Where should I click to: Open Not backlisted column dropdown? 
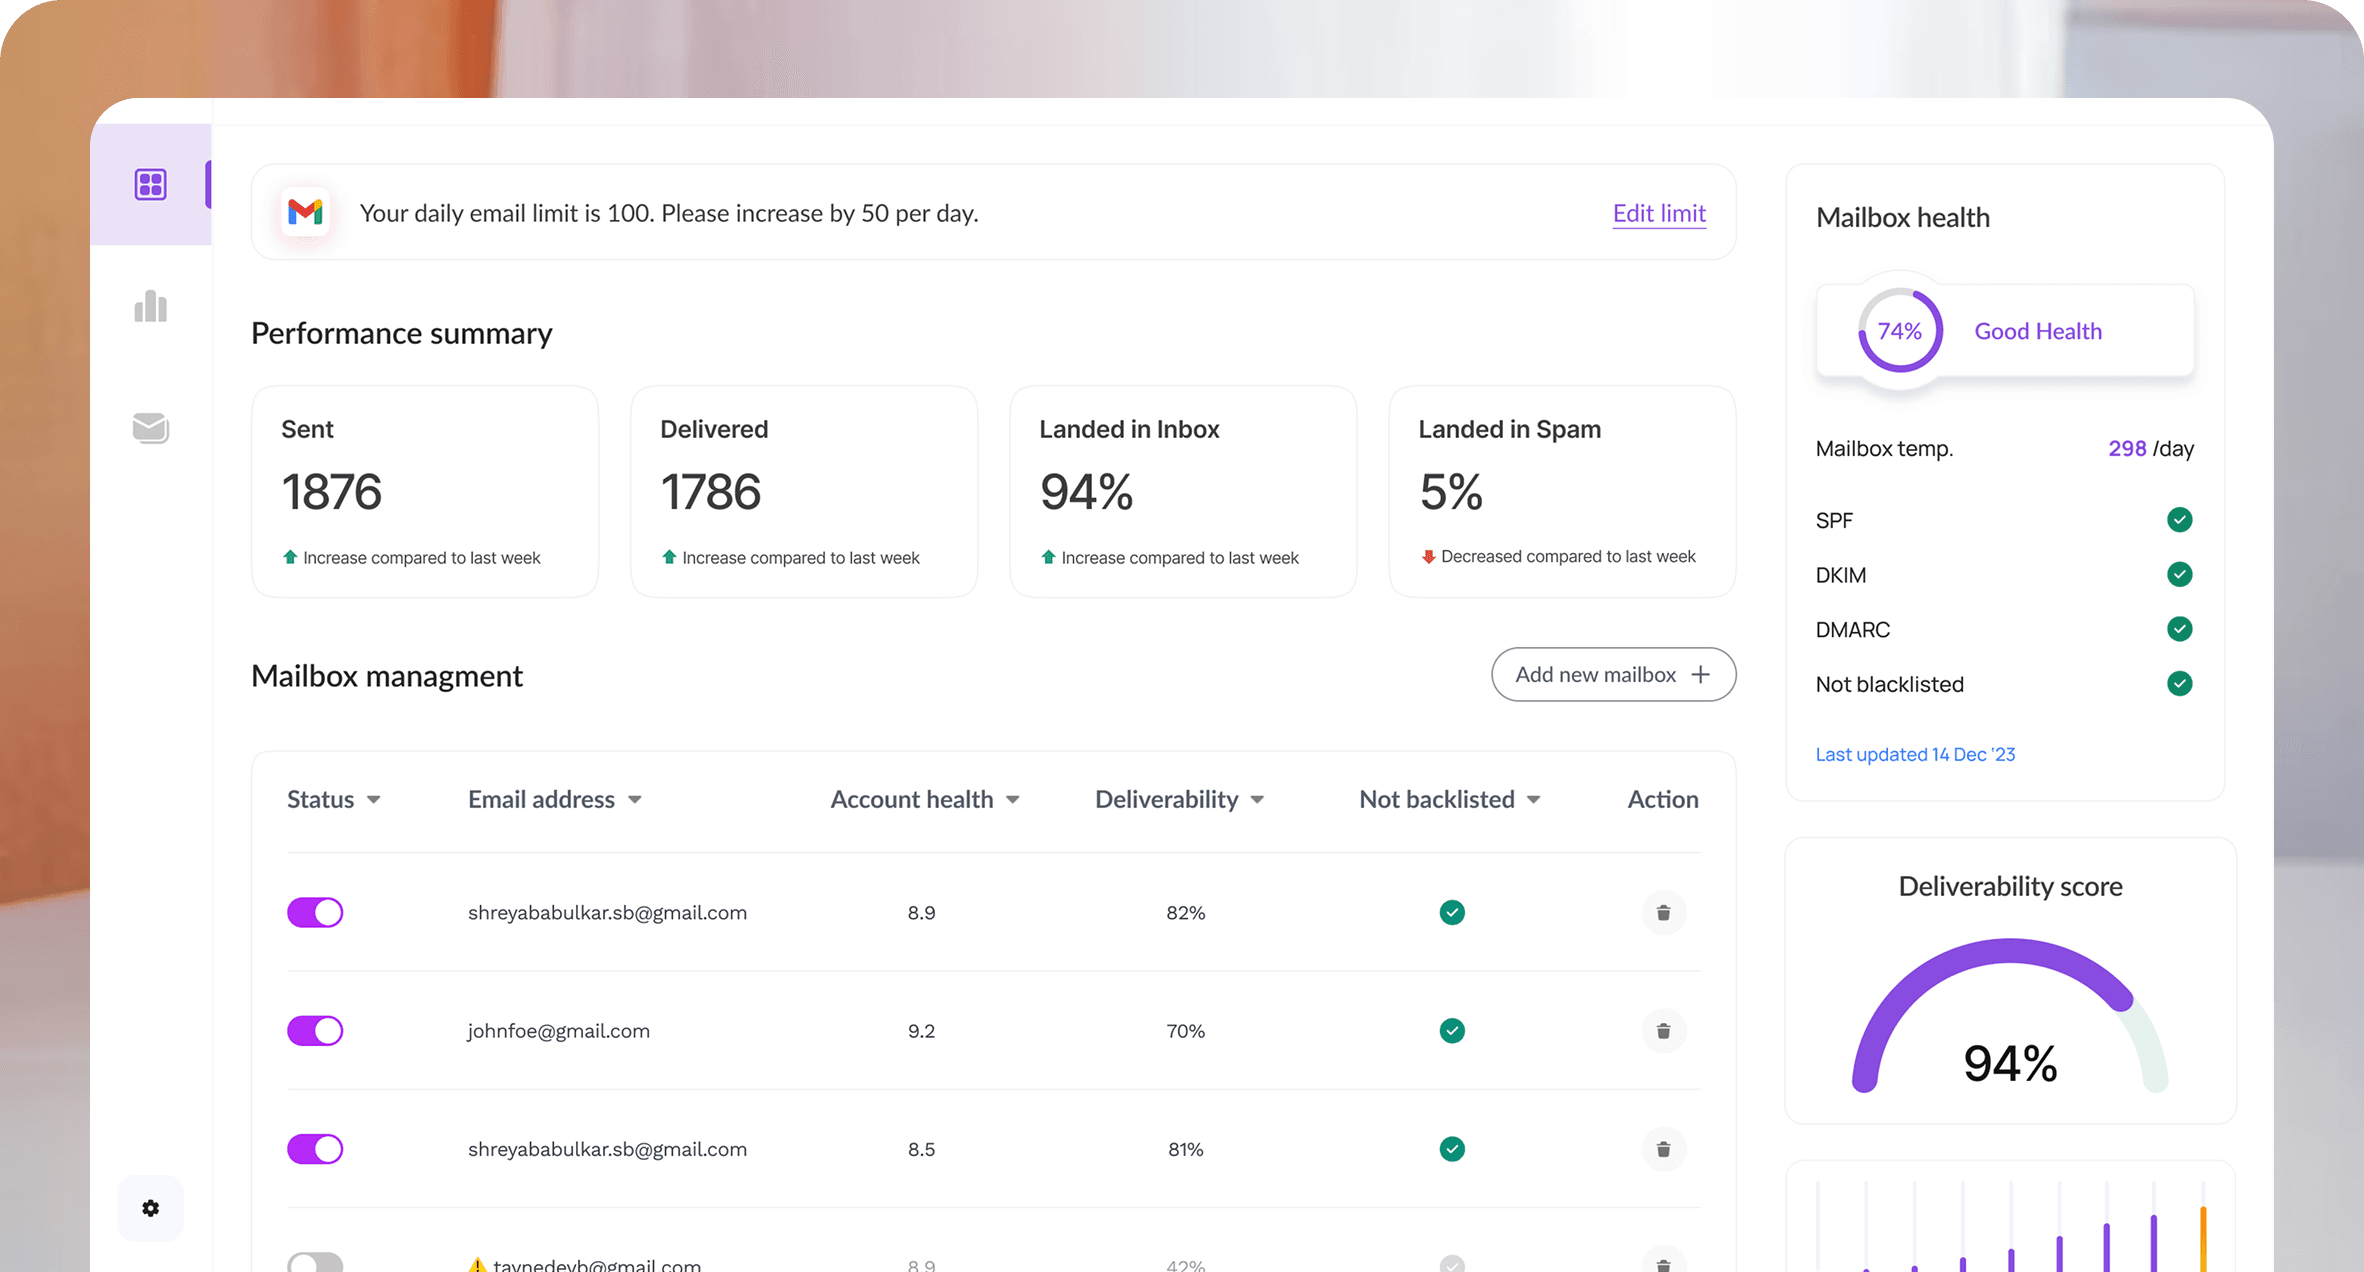[x=1534, y=800]
